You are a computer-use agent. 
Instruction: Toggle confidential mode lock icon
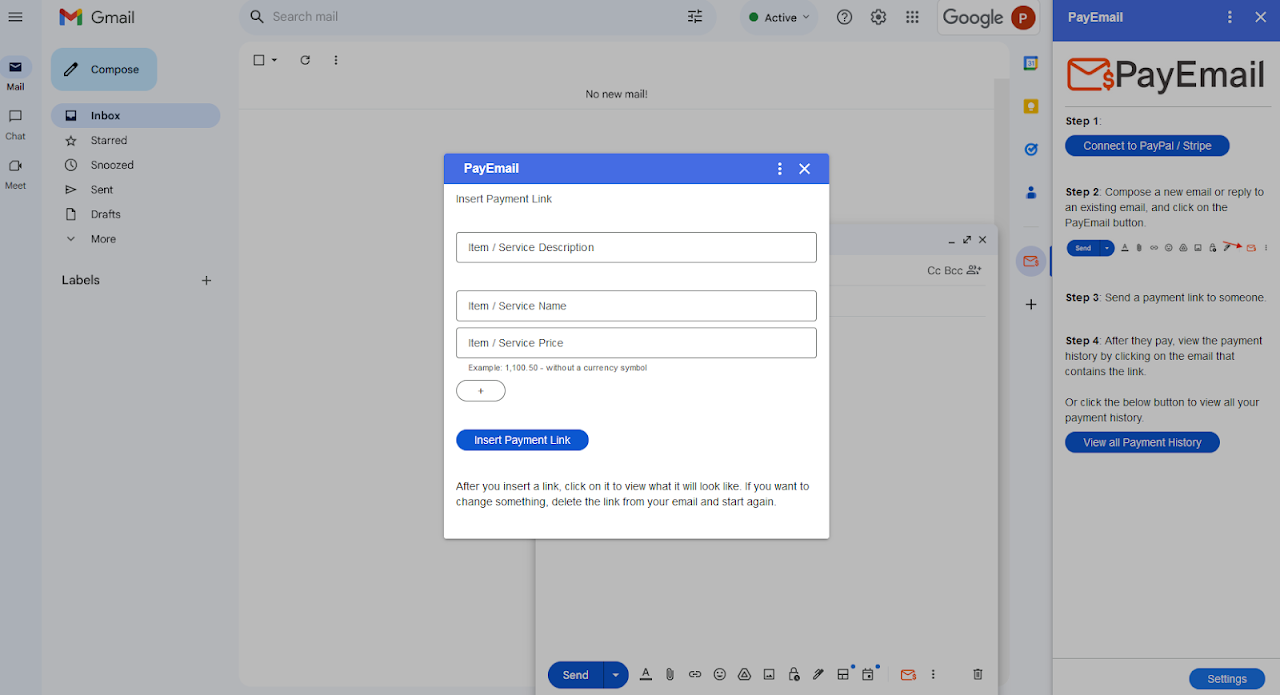794,675
